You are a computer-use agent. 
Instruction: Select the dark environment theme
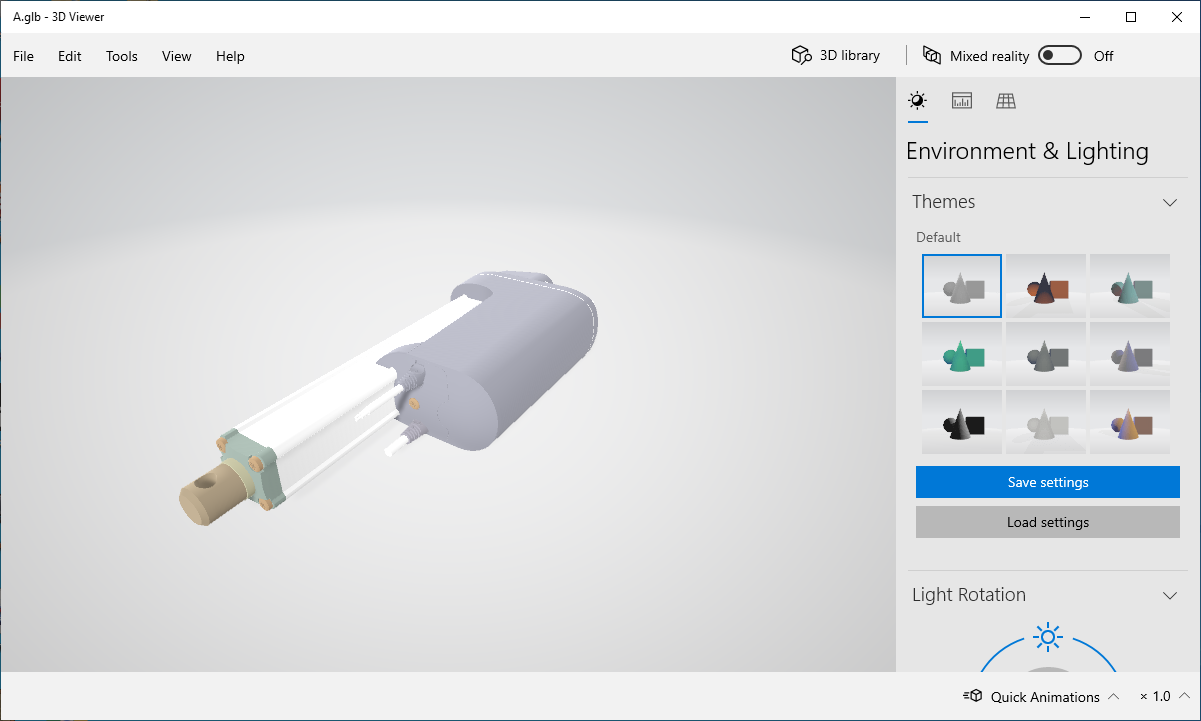coord(961,421)
